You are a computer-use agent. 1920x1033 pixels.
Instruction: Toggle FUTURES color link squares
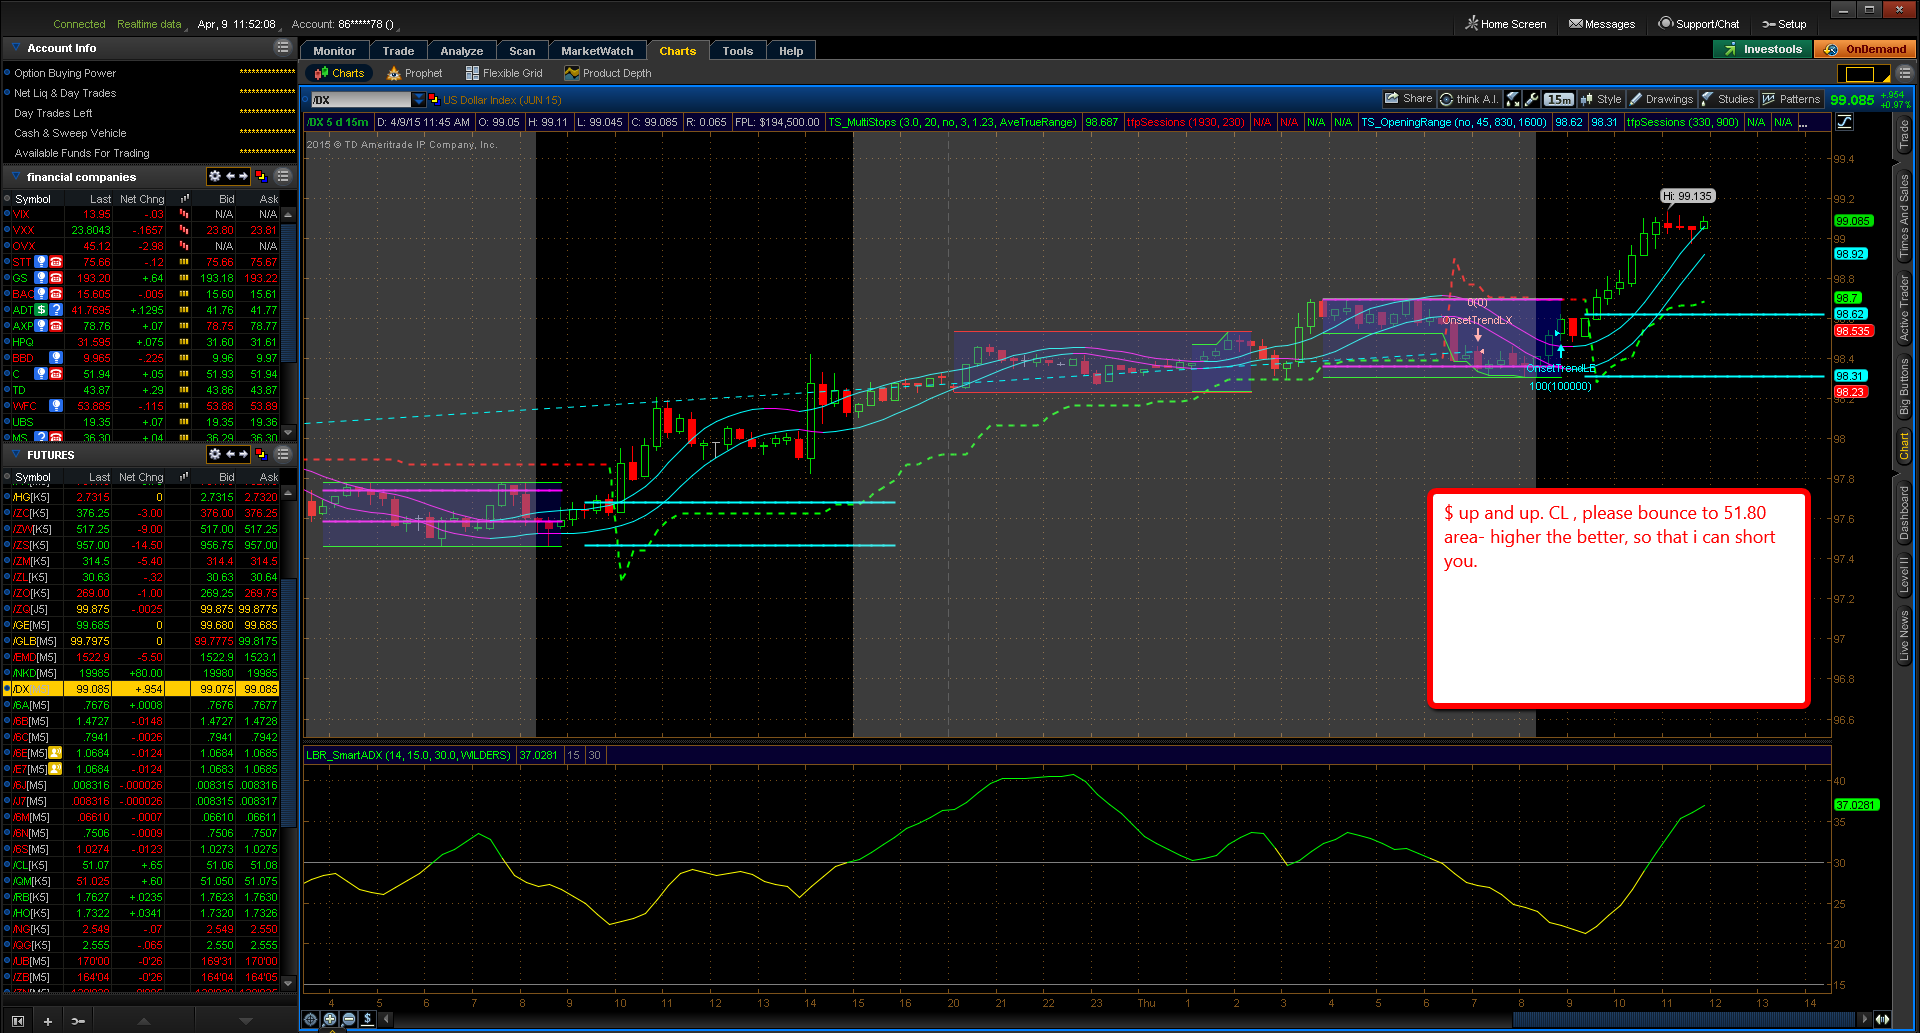261,454
